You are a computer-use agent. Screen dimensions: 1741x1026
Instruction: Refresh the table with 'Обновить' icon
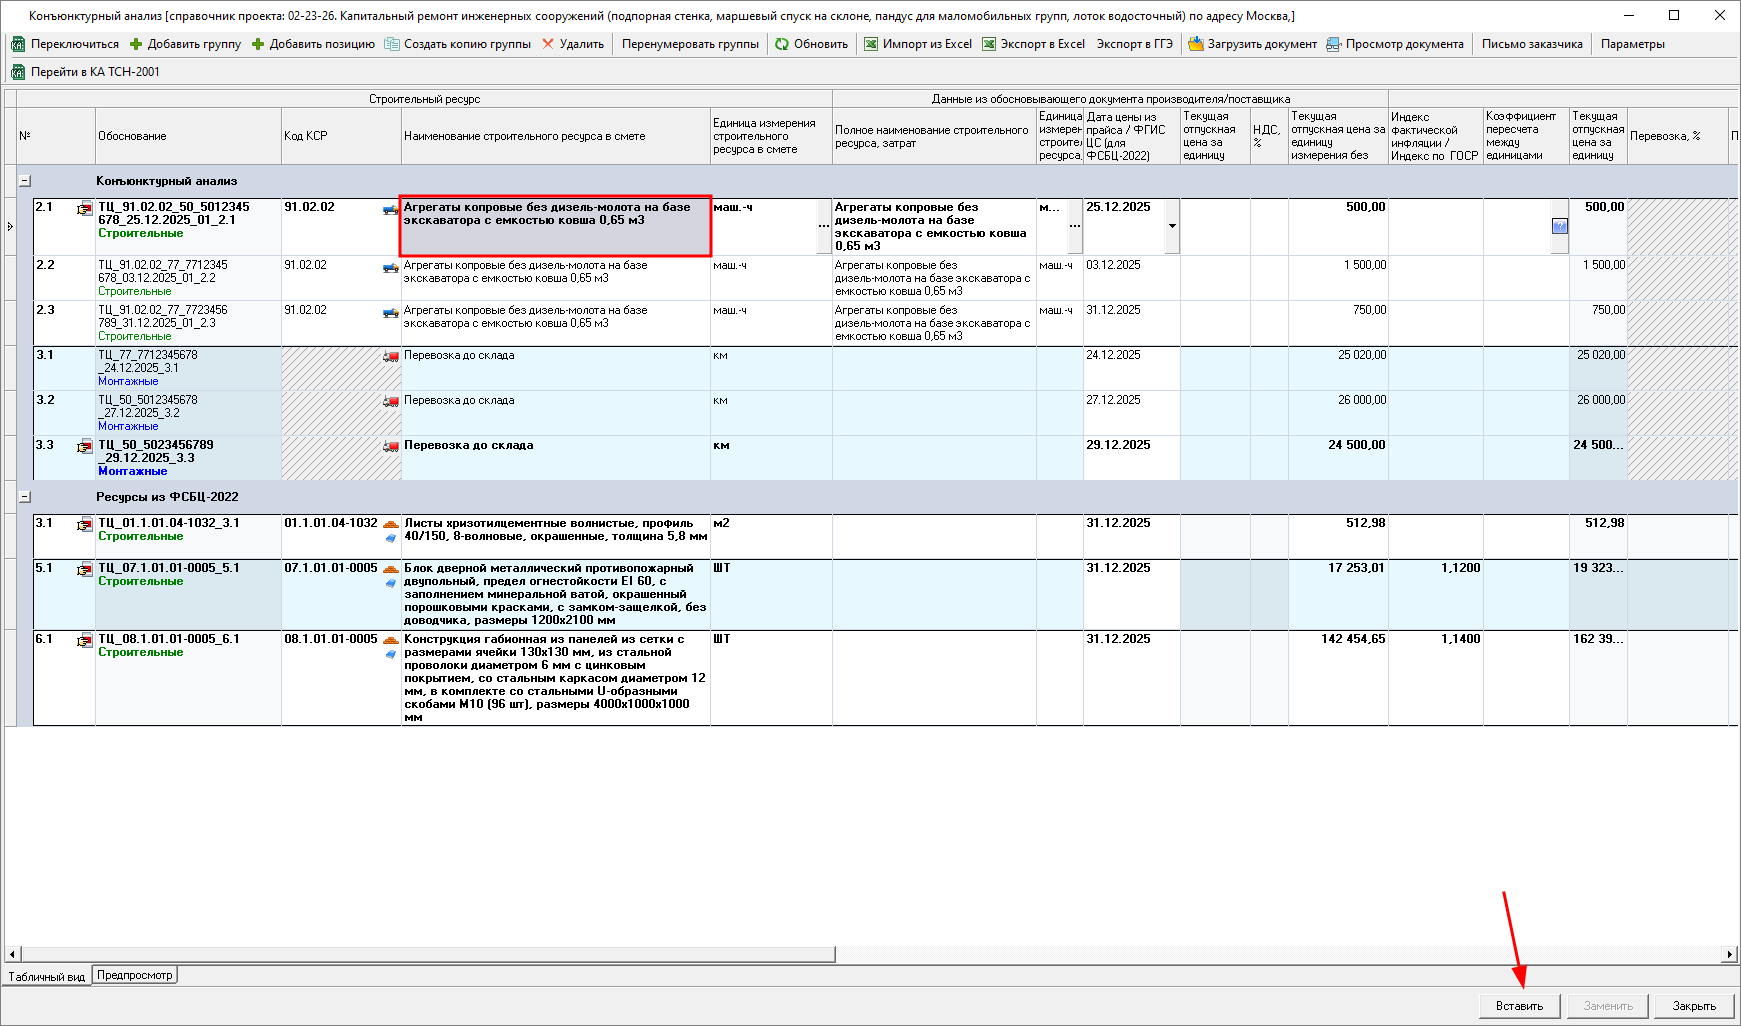click(x=782, y=44)
